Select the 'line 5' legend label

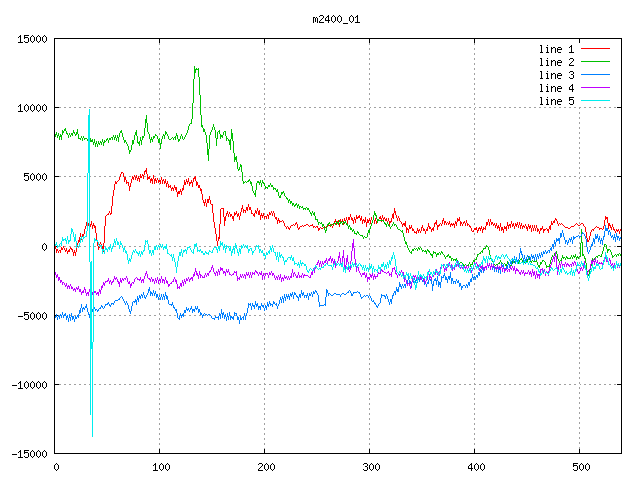coord(556,101)
